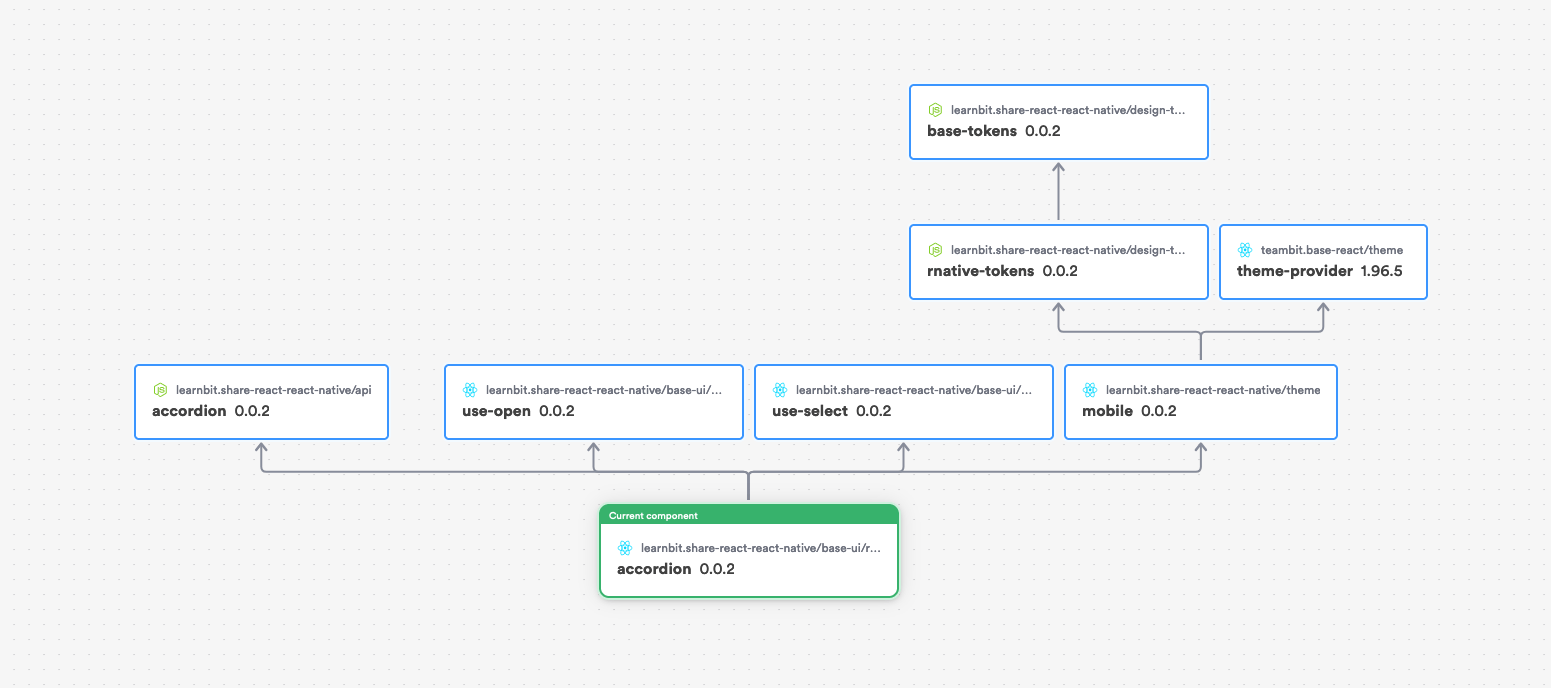Click the teambit.base-react/theme scope label

coord(1333,249)
